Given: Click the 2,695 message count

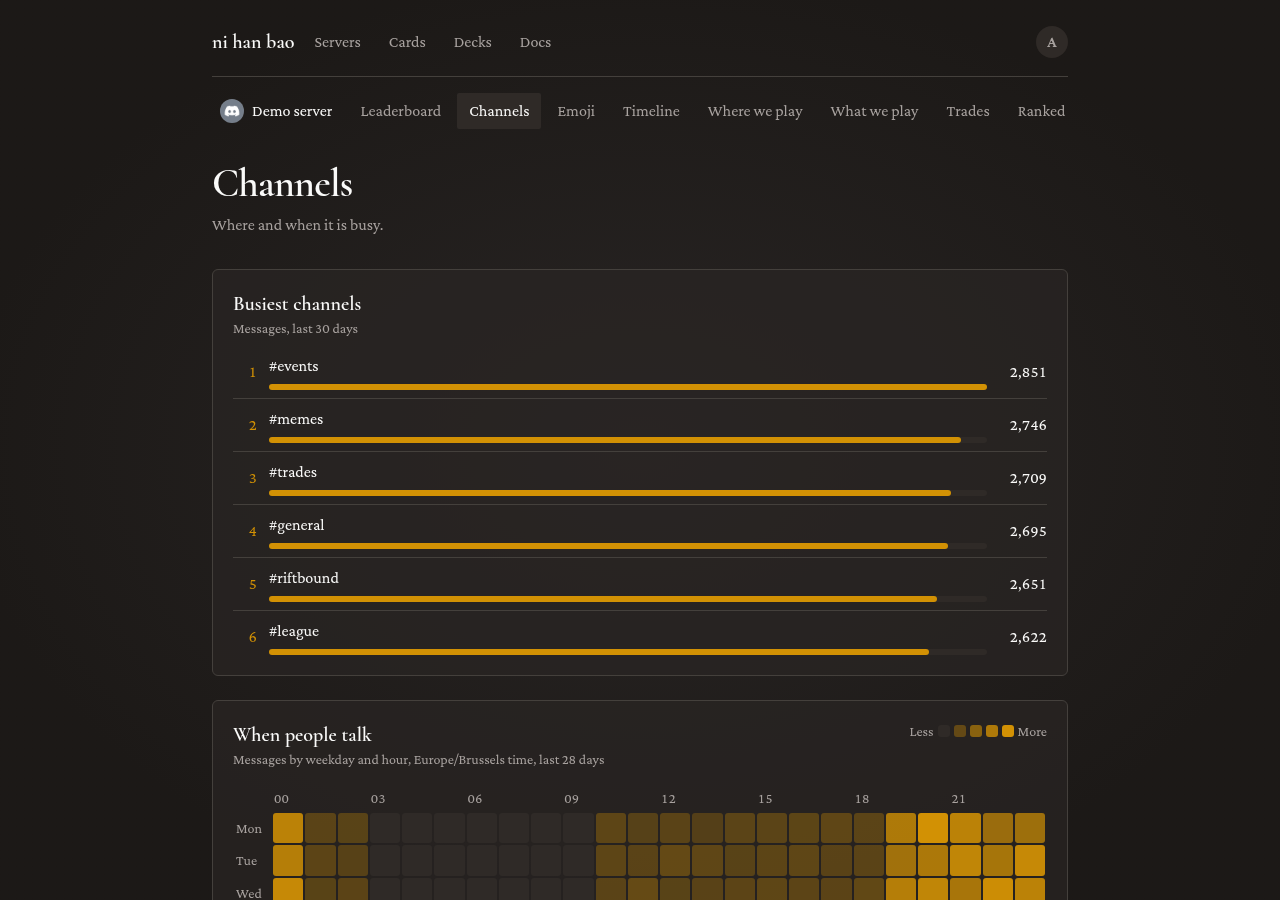Looking at the screenshot, I should pyautogui.click(x=1028, y=531).
